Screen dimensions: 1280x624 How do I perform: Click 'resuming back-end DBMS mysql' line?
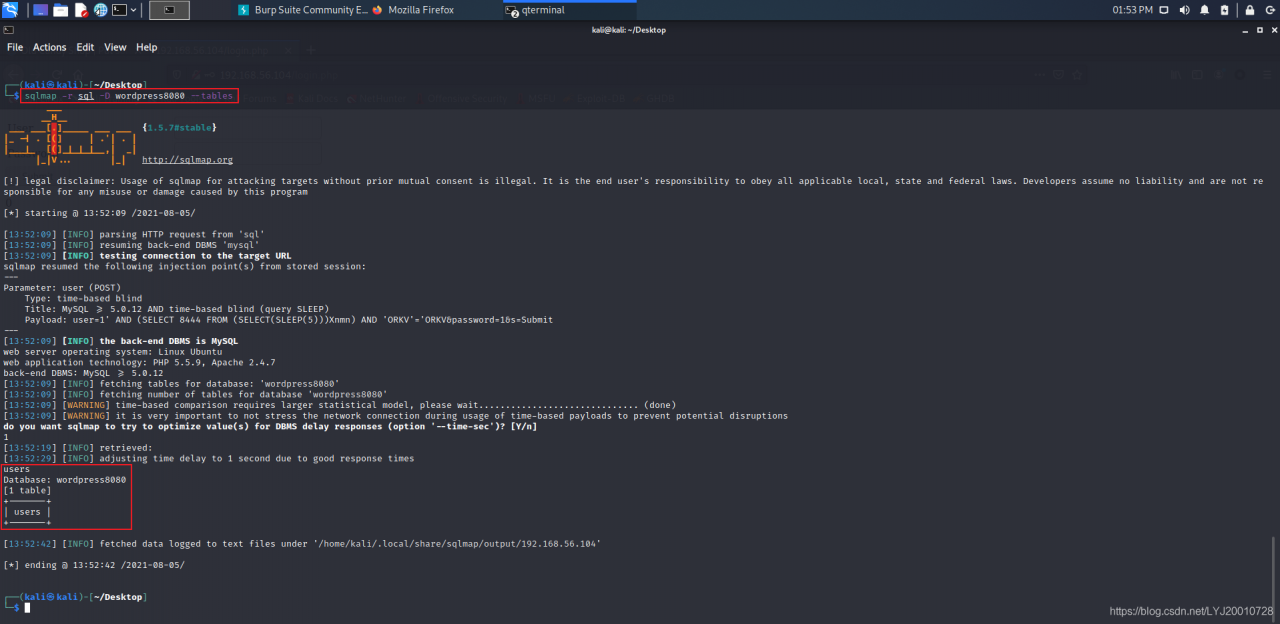[x=132, y=245]
